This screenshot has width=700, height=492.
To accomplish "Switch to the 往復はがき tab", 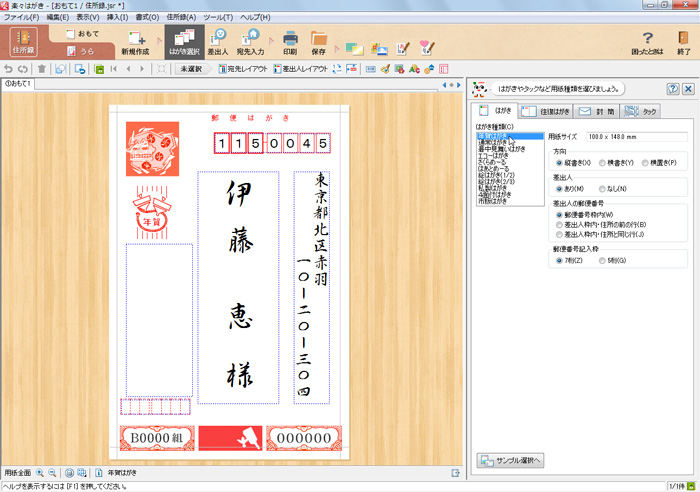I will 547,111.
